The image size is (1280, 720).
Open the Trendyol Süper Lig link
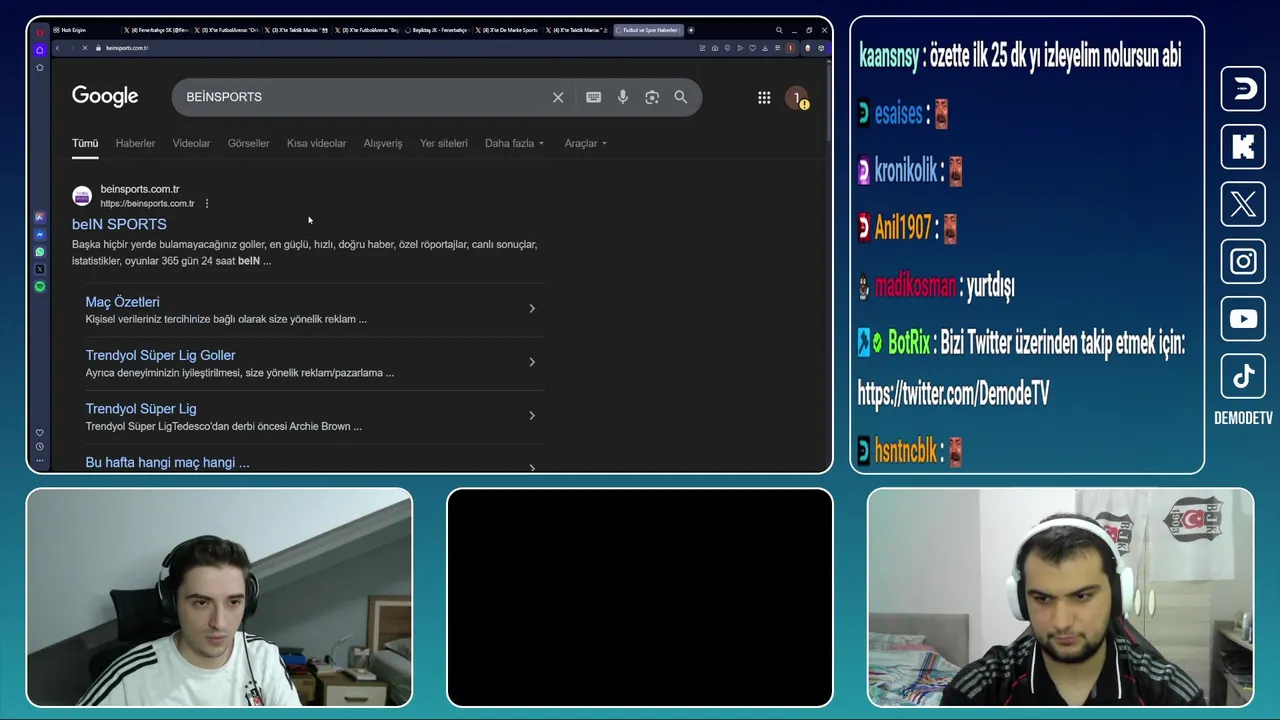click(141, 409)
